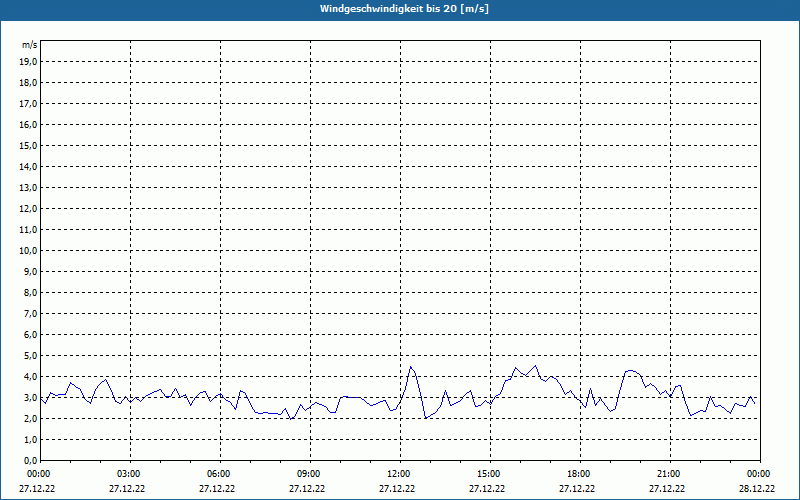Screen dimensions: 800x500
Task: Click the m/s unit label on y-axis
Action: 30,46
